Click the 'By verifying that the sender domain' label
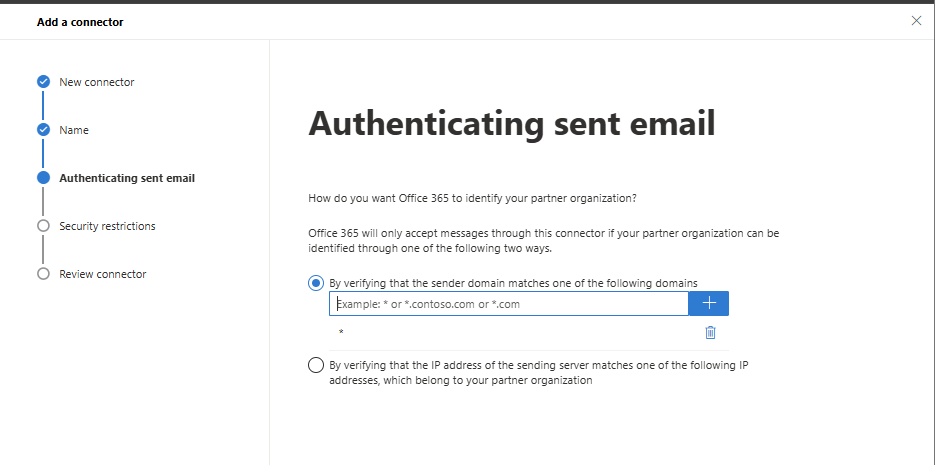Image resolution: width=935 pixels, height=465 pixels. click(x=513, y=283)
